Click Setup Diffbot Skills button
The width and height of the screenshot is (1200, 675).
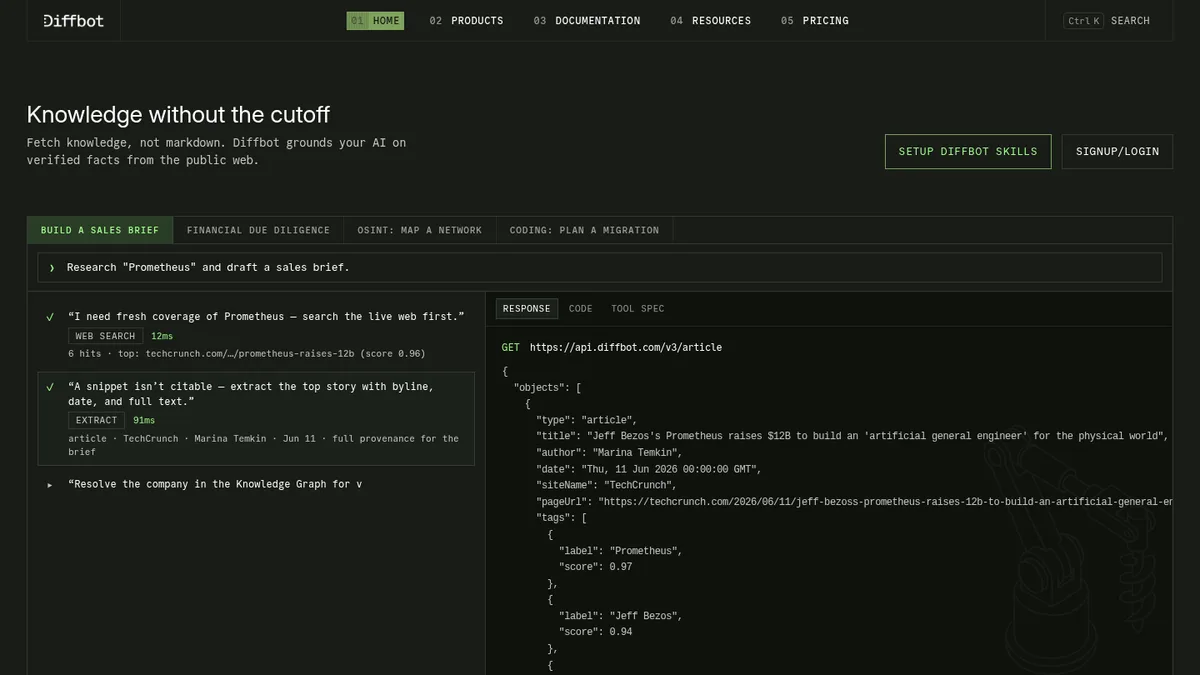[968, 151]
